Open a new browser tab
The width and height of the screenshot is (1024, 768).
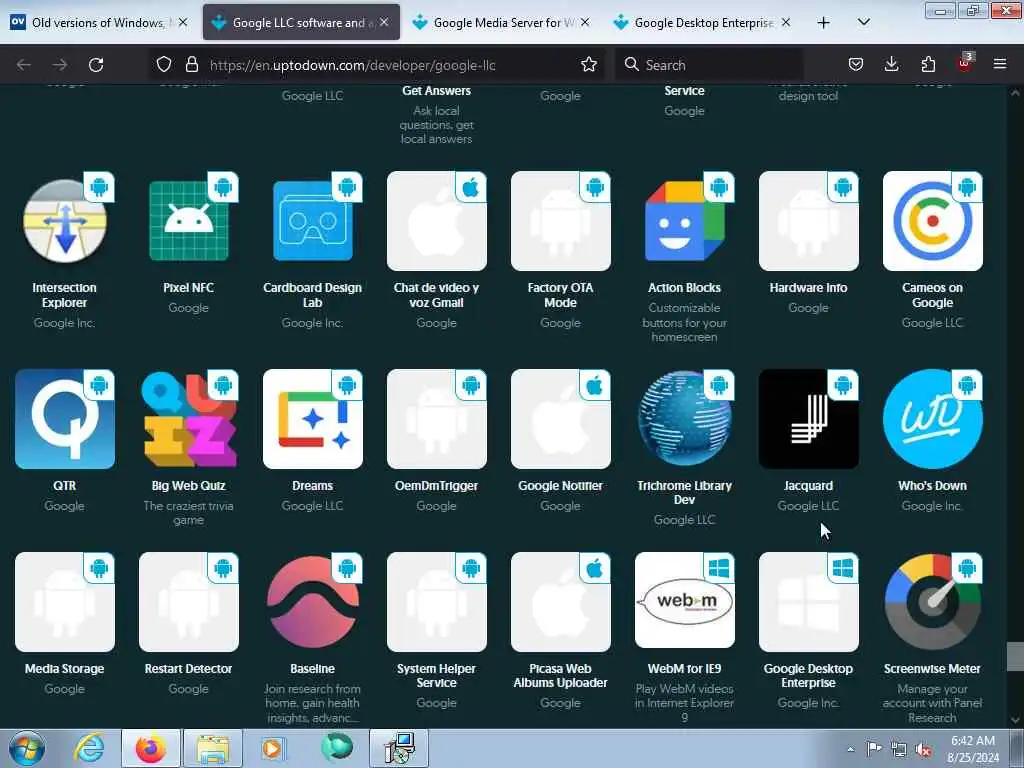coord(824,22)
